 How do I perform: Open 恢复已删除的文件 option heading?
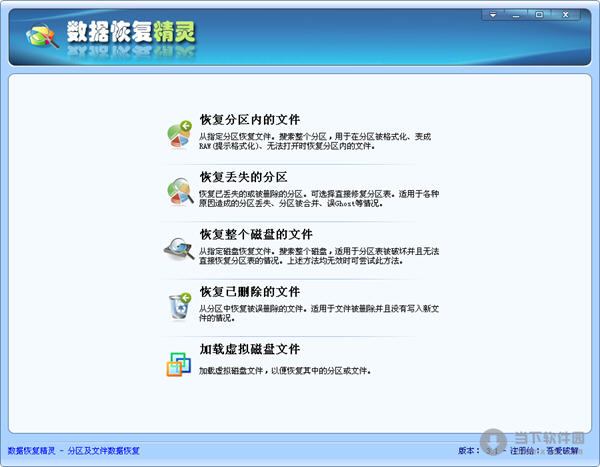249,292
